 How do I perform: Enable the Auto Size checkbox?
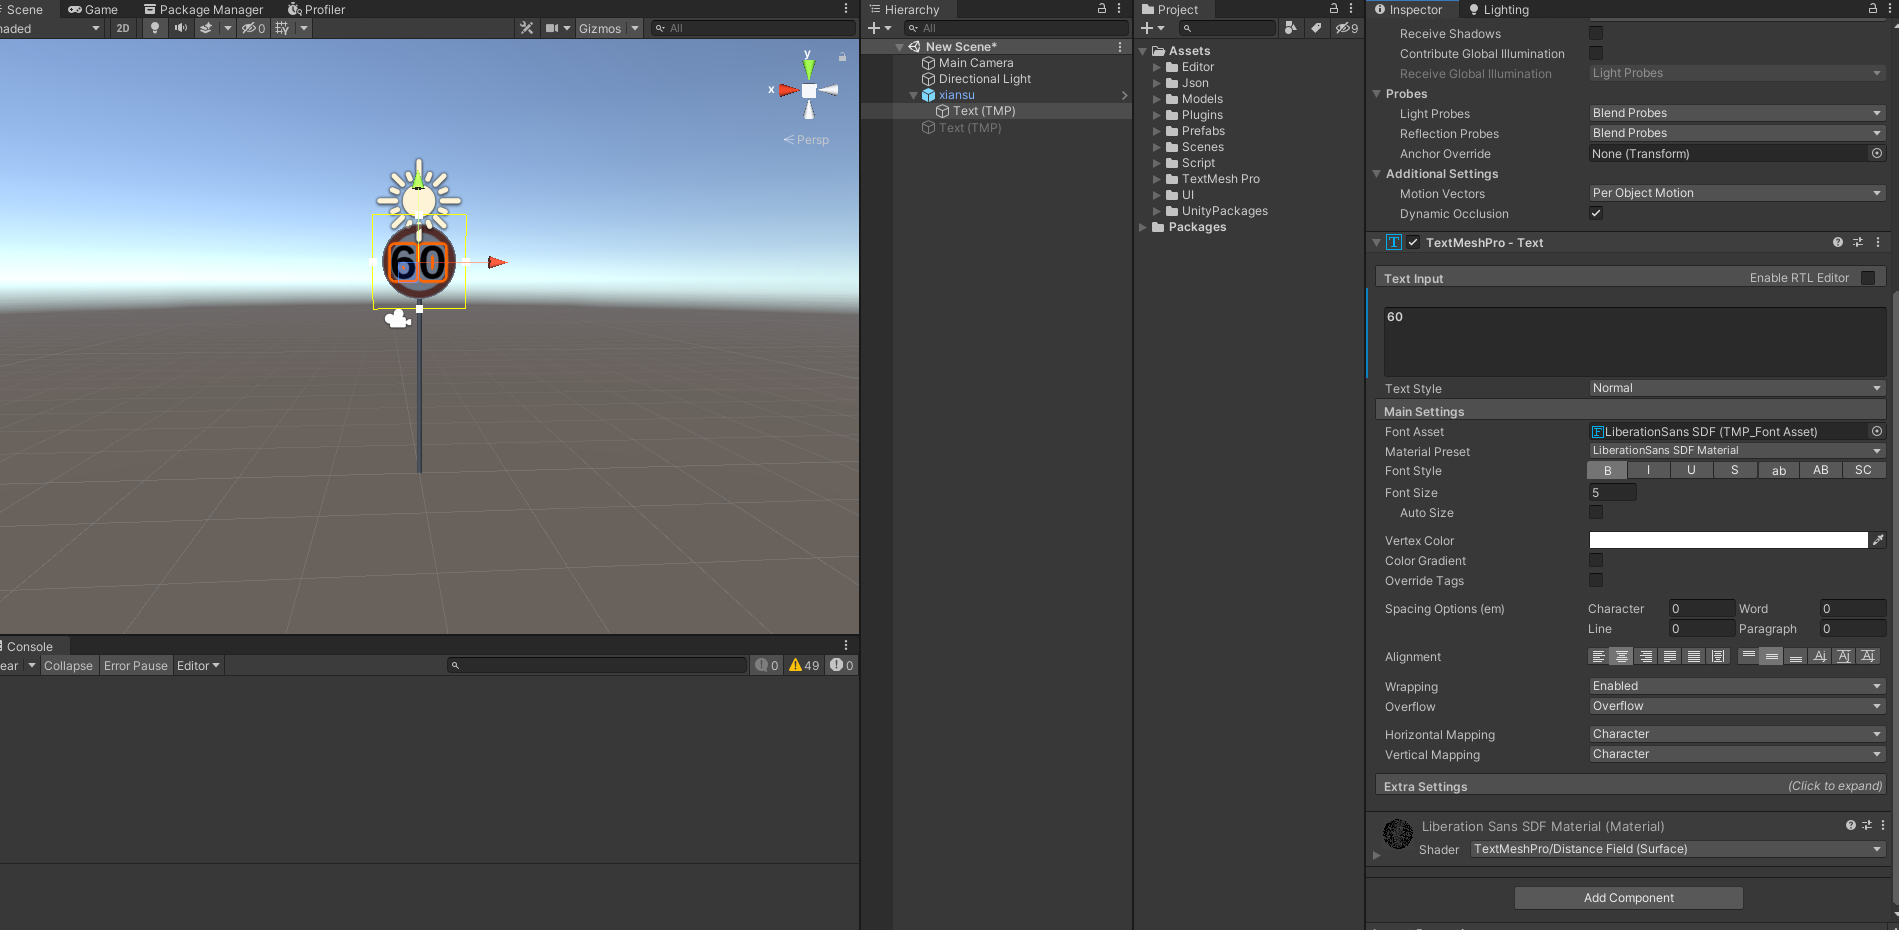tap(1596, 512)
